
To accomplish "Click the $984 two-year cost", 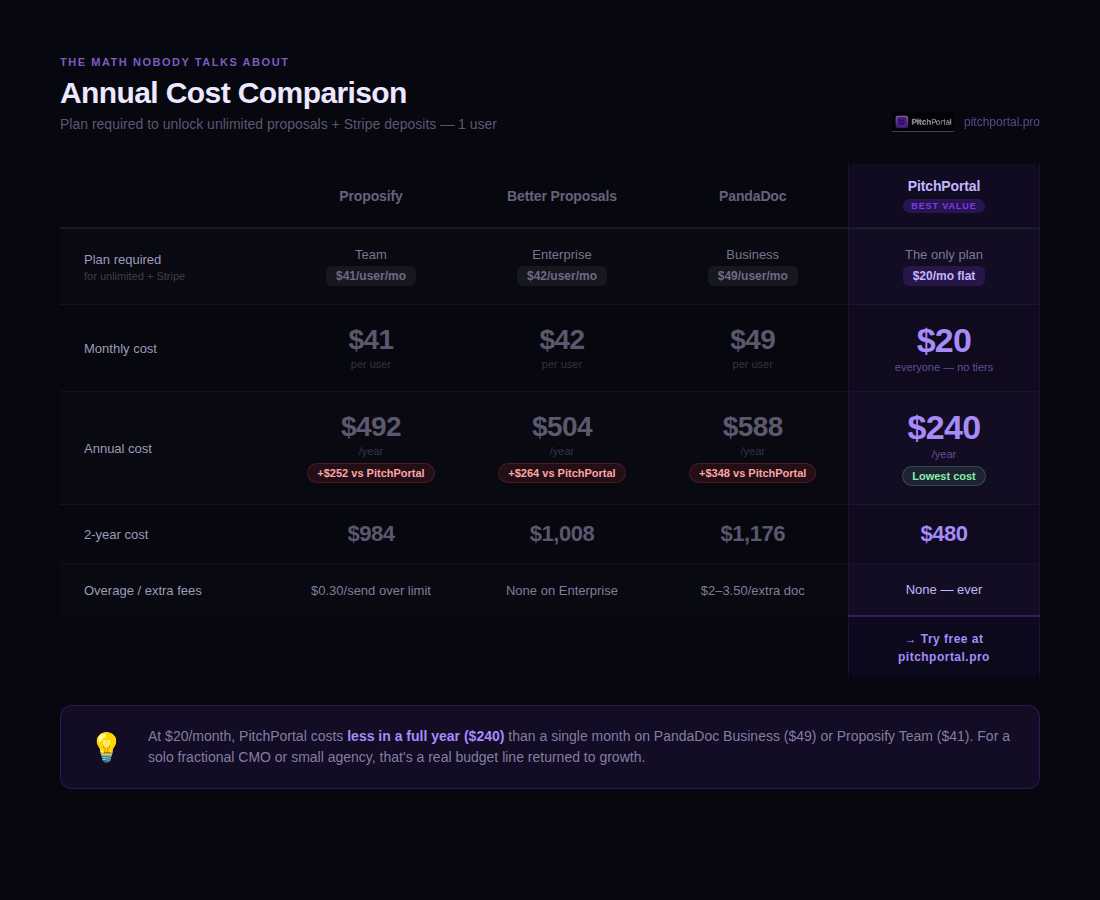I will click(370, 534).
